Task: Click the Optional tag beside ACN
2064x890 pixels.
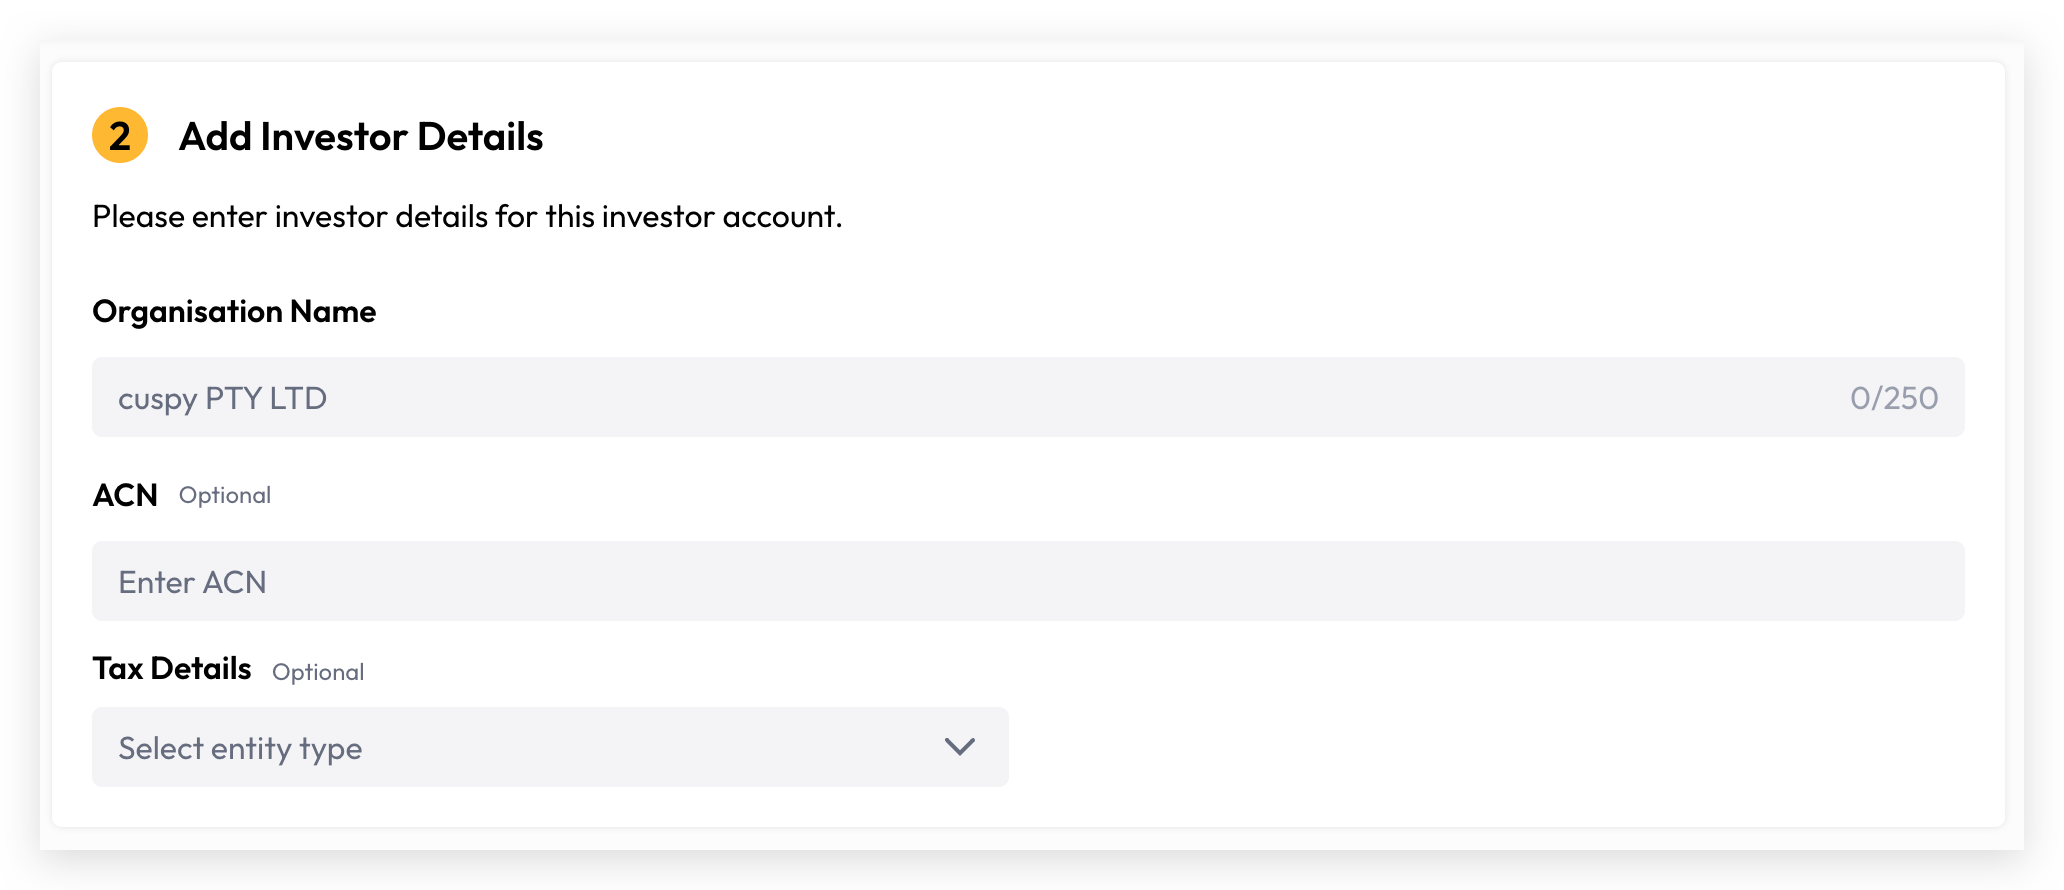Action: click(x=225, y=495)
